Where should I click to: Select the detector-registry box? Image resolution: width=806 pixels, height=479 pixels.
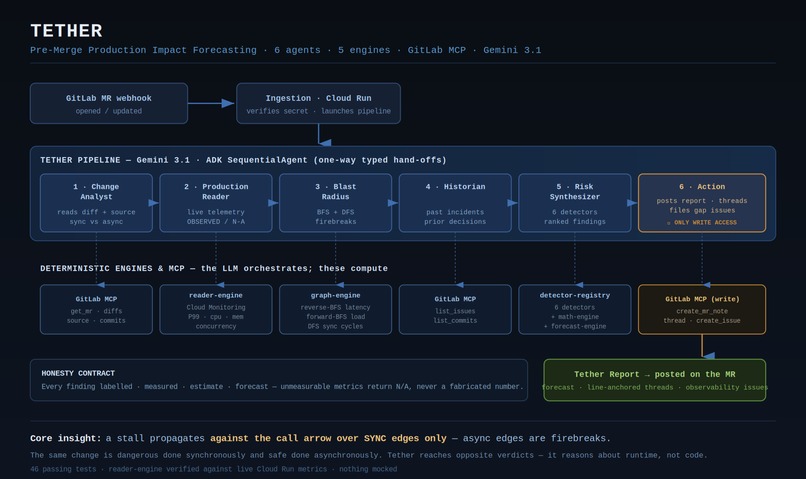575,309
